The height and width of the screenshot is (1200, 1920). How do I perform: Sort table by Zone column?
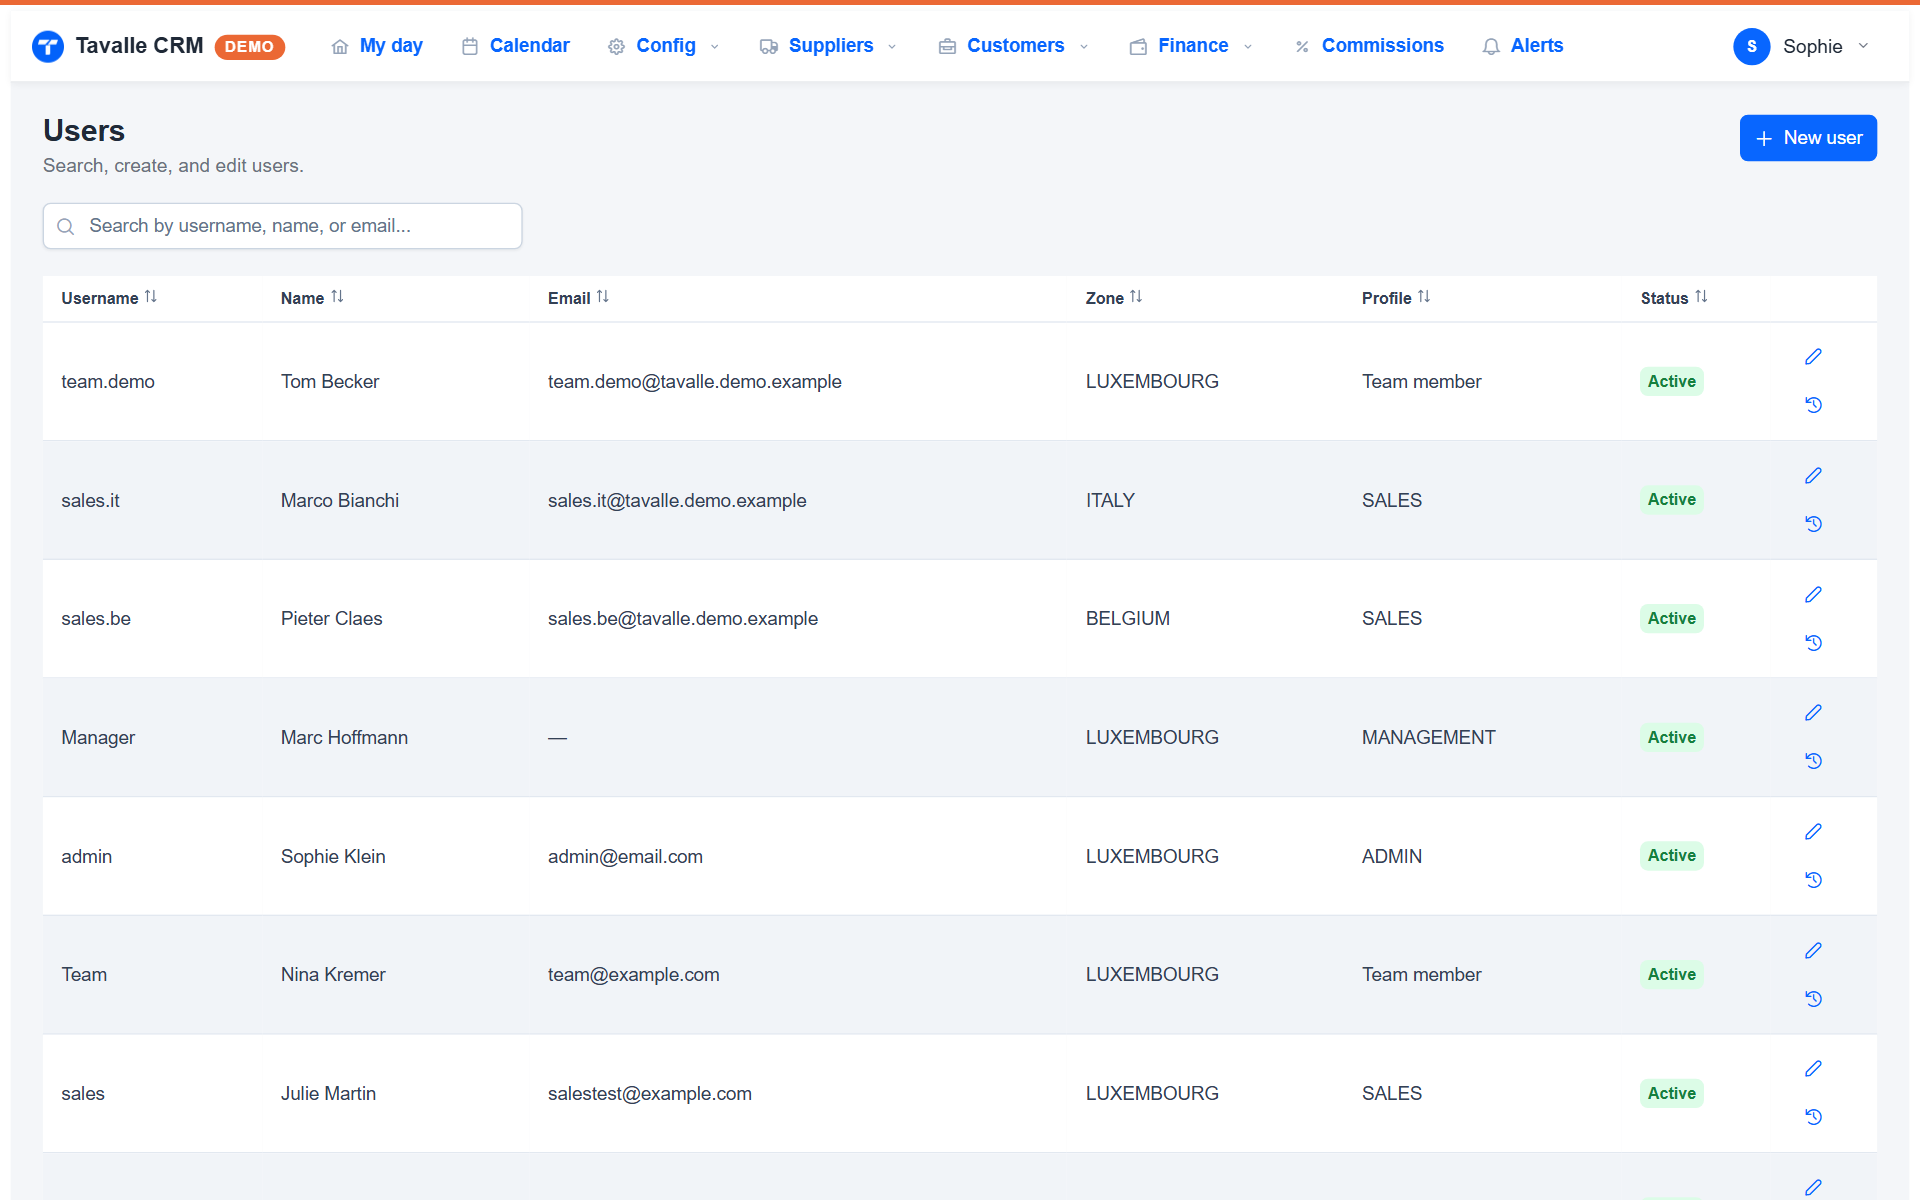(1114, 298)
